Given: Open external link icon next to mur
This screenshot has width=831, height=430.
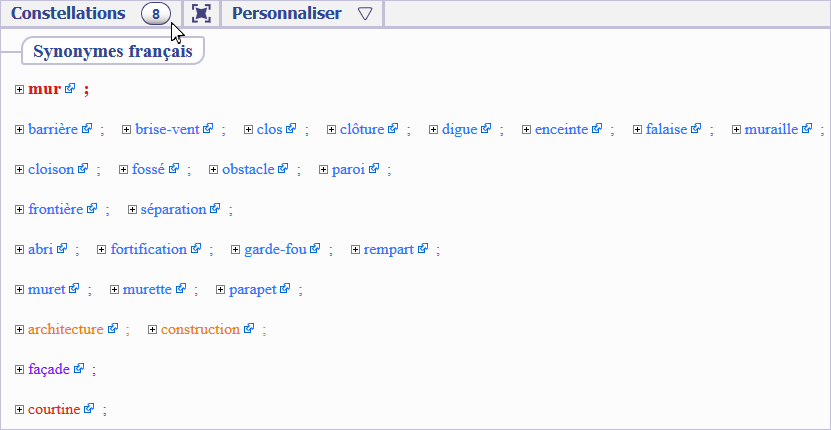Looking at the screenshot, I should coord(70,89).
